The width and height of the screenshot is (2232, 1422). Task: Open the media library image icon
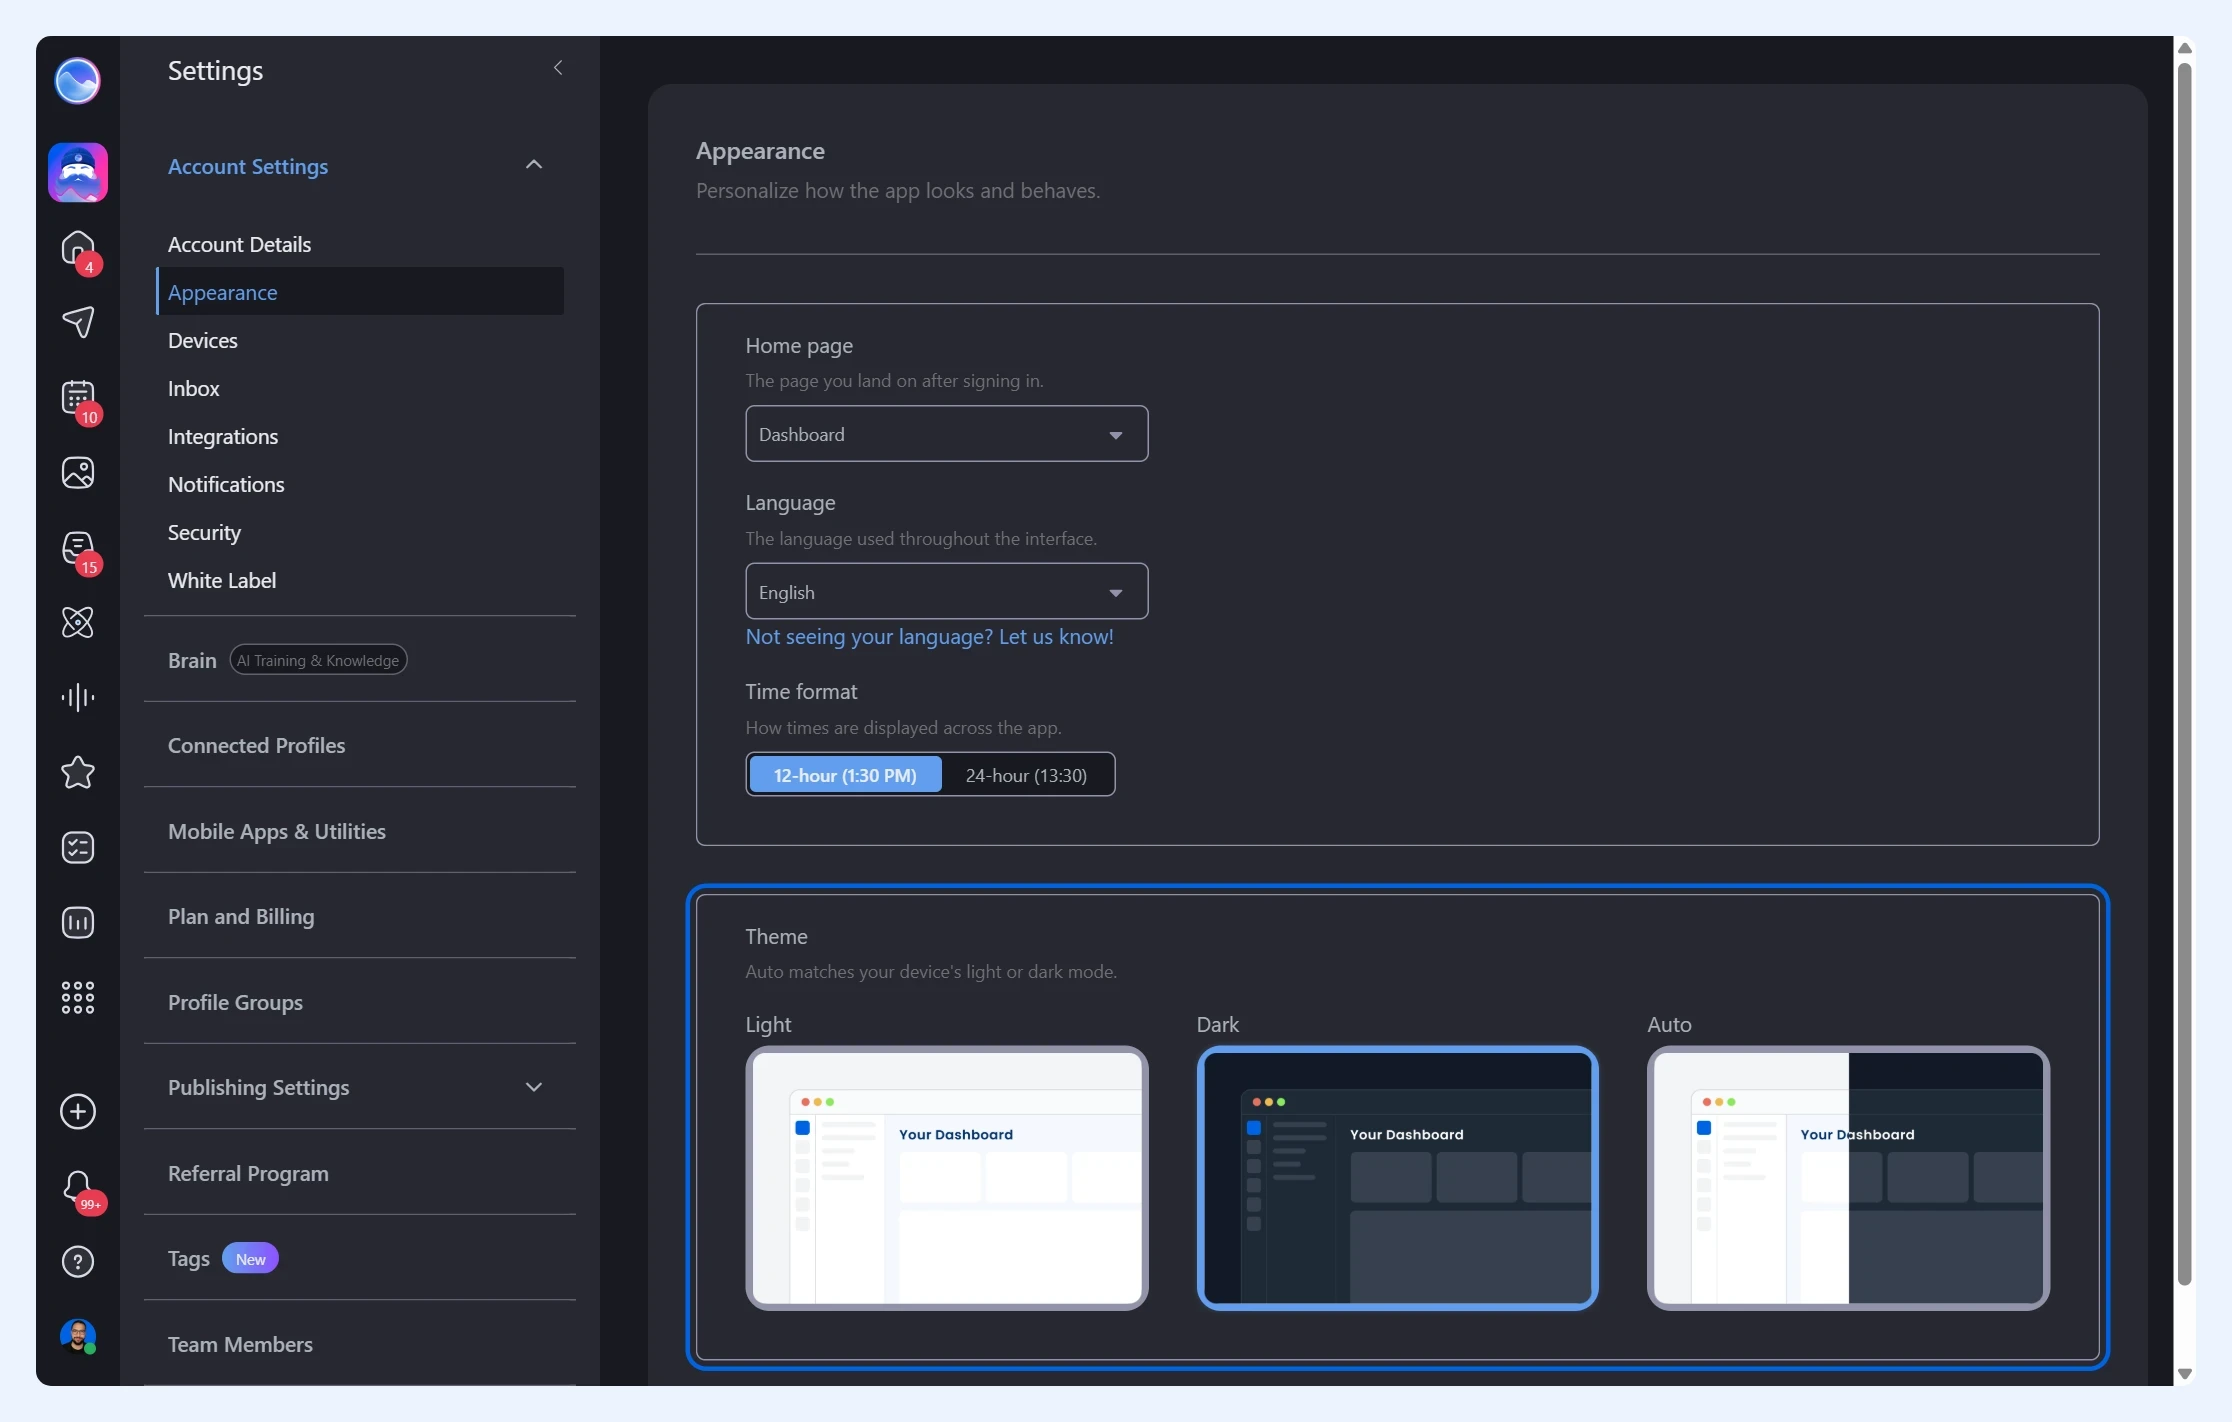click(78, 472)
